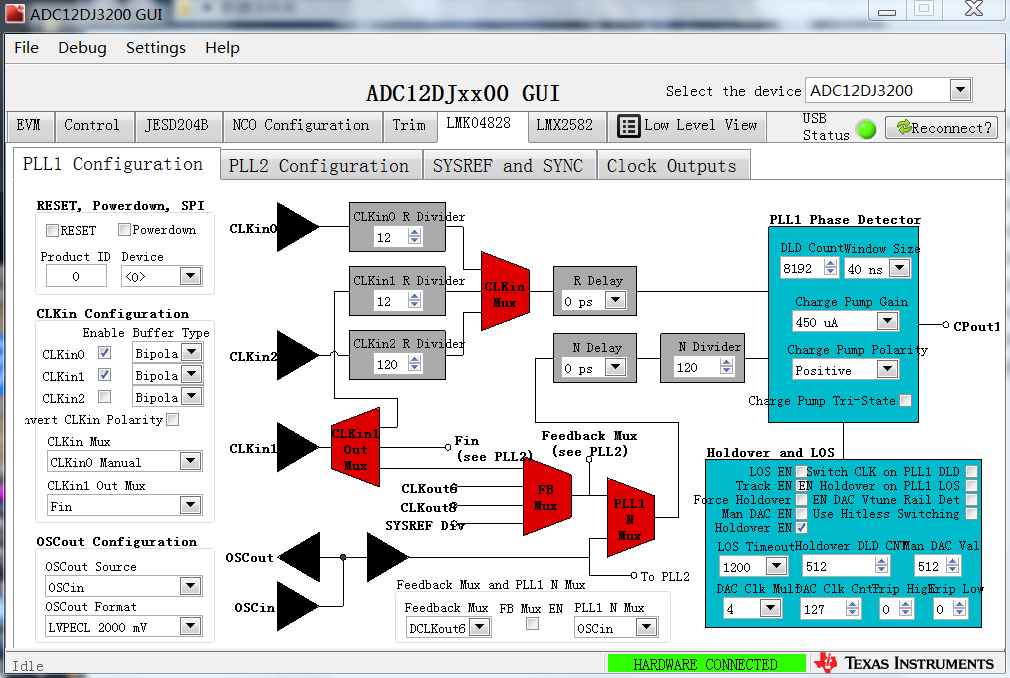
Task: Switch to the JESD204B tab
Action: [177, 126]
